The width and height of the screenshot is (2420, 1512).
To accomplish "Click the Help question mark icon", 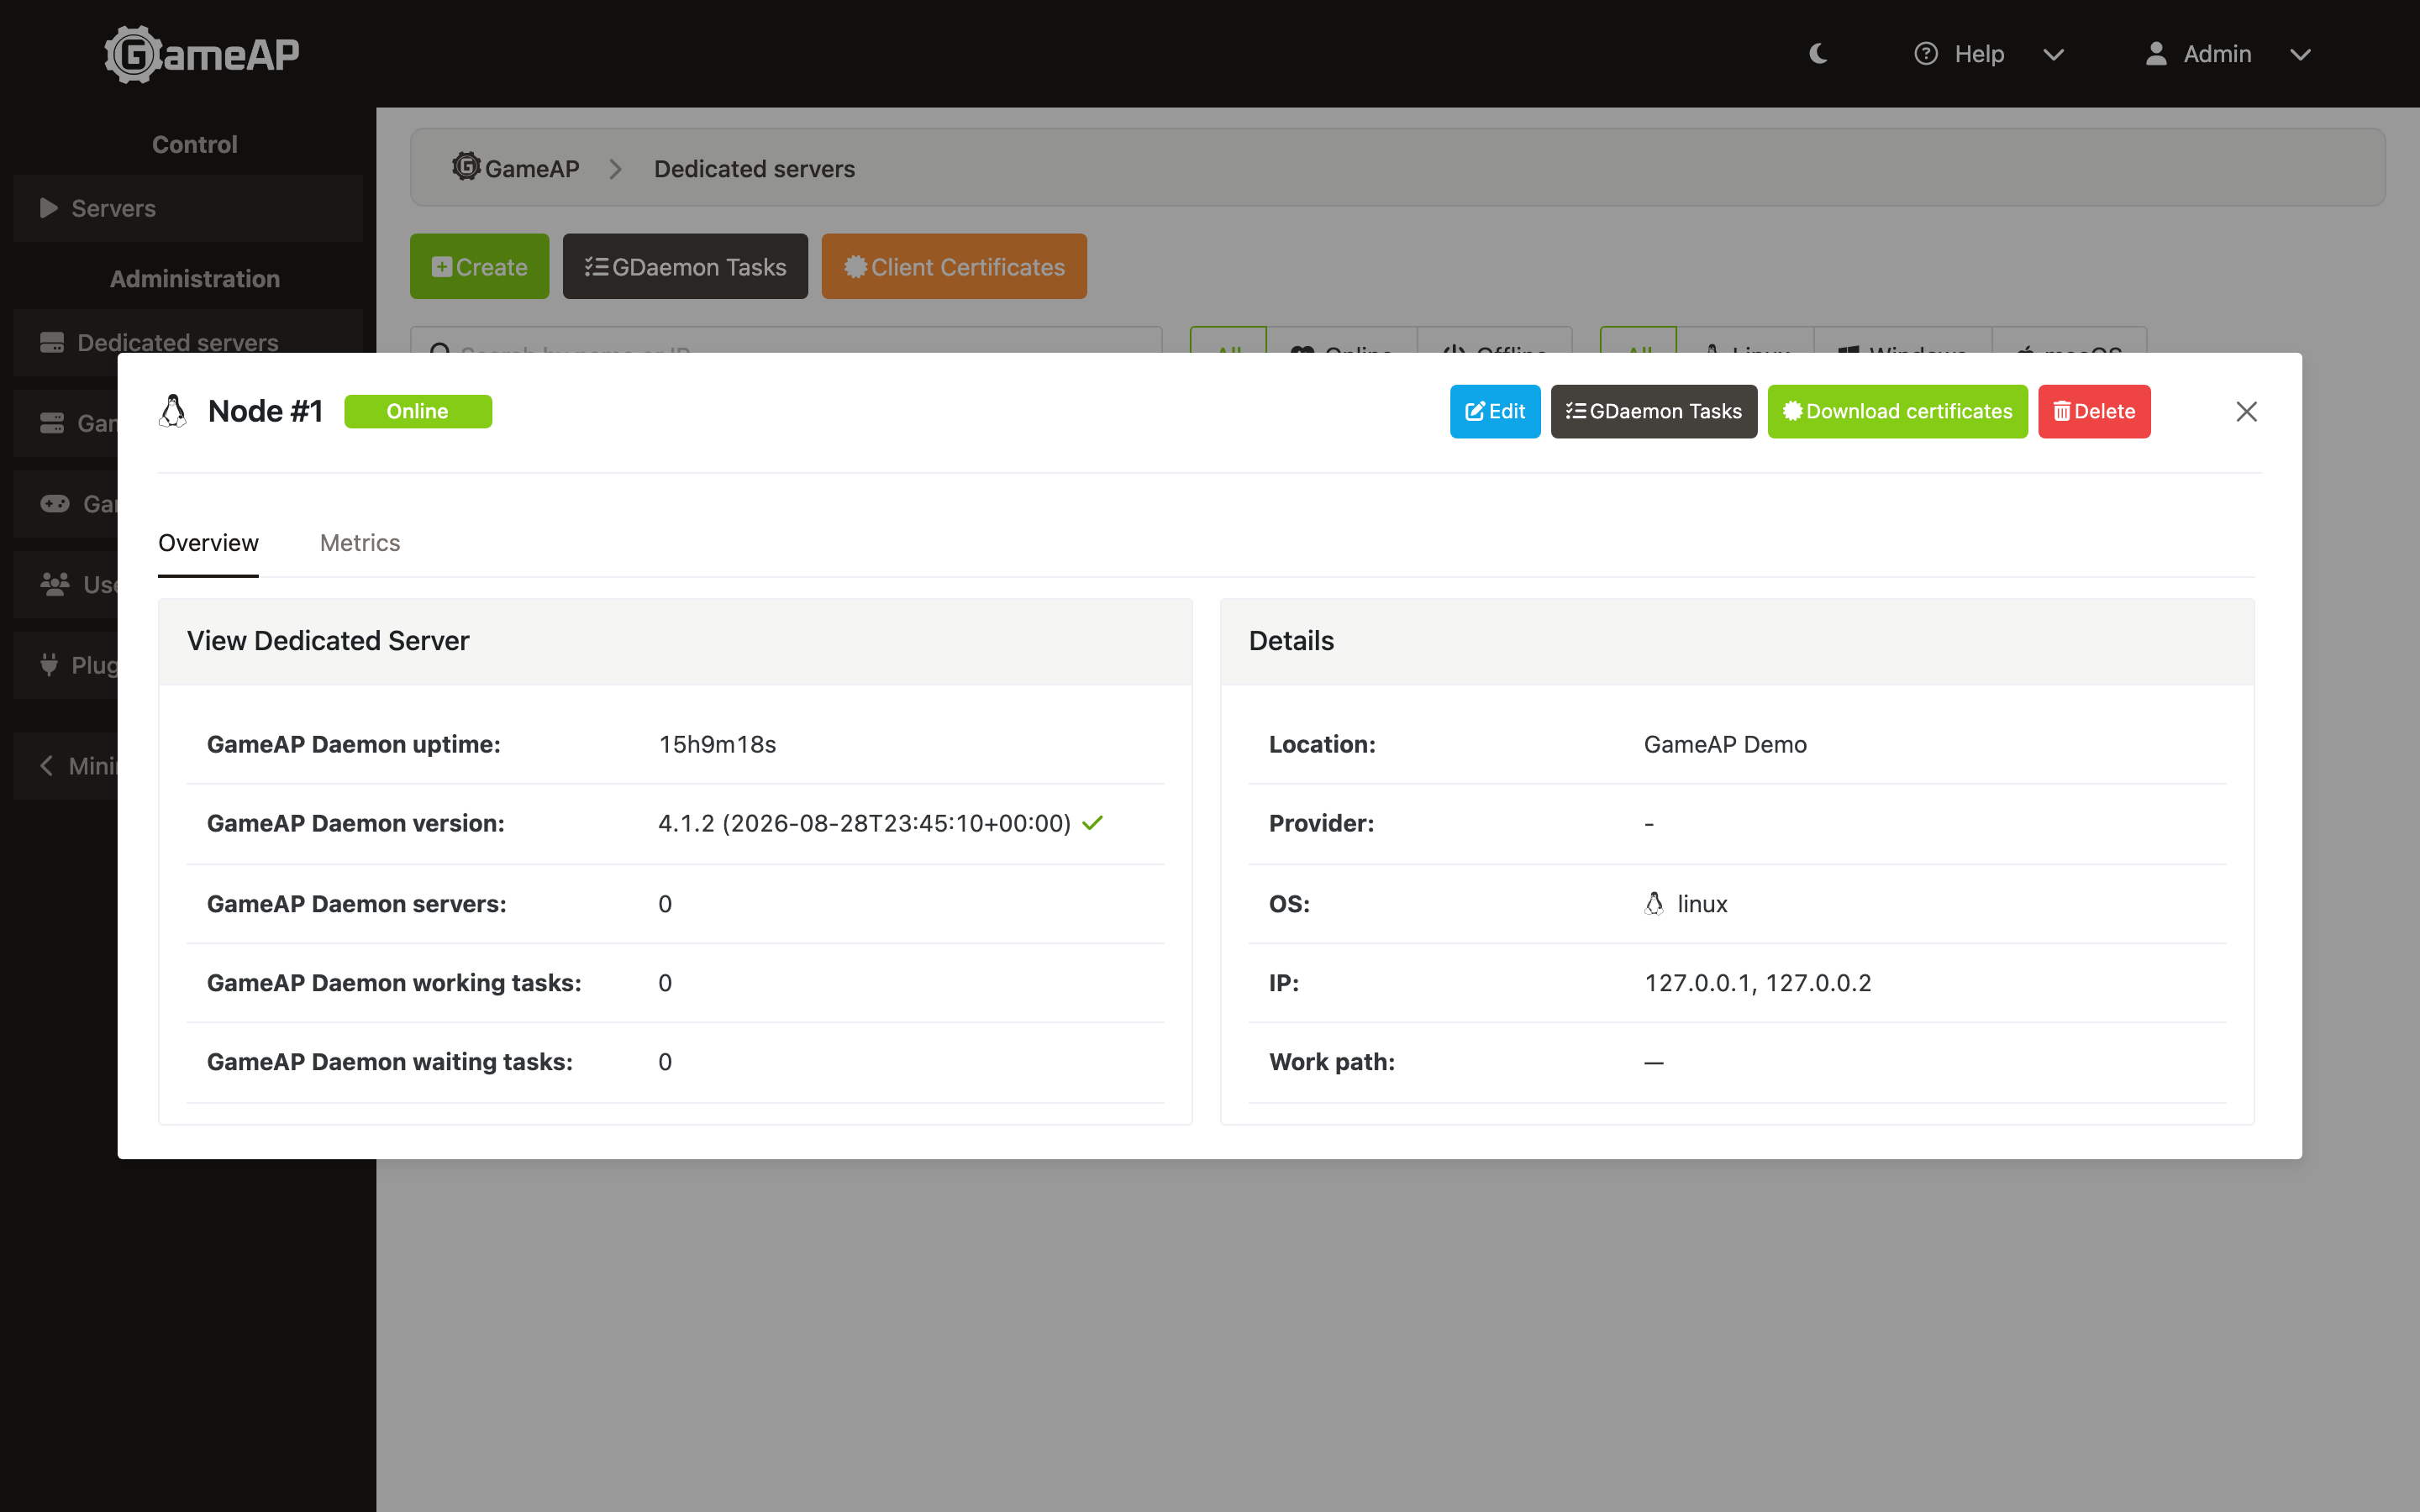I will pyautogui.click(x=1926, y=54).
